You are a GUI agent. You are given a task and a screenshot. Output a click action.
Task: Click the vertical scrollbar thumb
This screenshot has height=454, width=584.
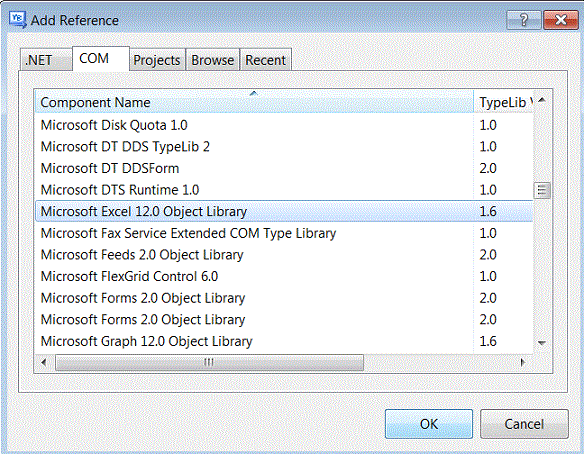point(542,190)
